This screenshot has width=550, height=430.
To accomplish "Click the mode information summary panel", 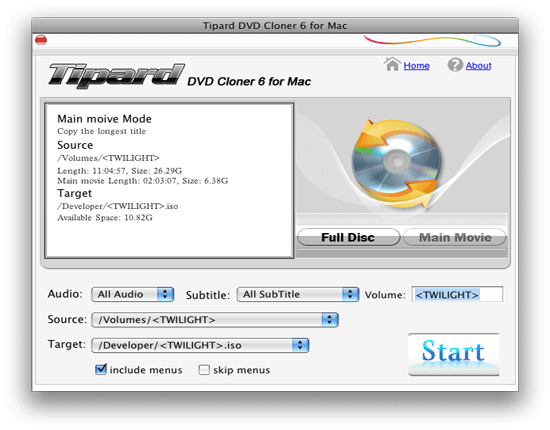I will 169,181.
